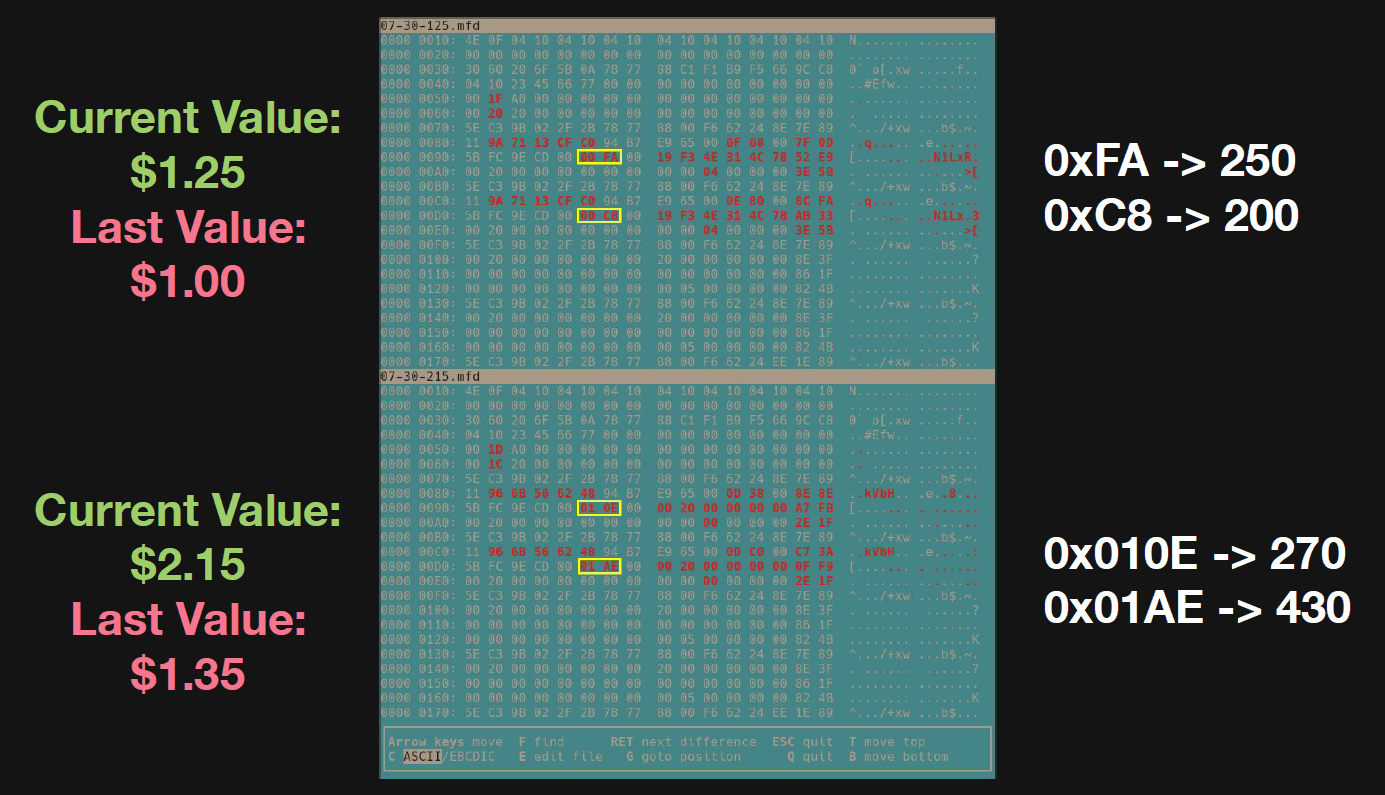Click the 'RET next difference' hint
This screenshot has width=1385, height=795.
click(683, 742)
